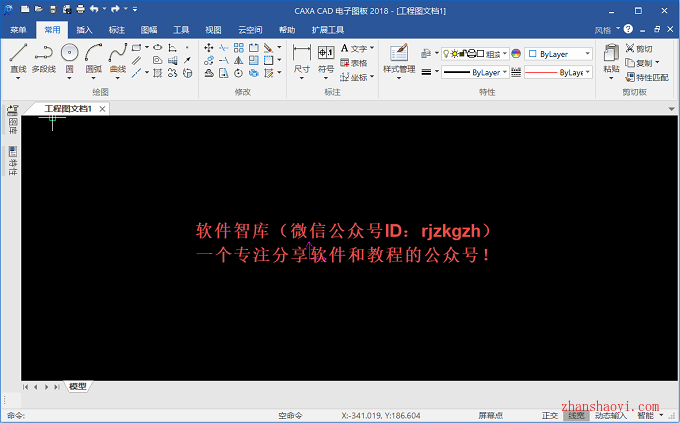Select the 曲线 (Spline curve) tool
Viewport: 680px width, 423px height.
pyautogui.click(x=118, y=58)
